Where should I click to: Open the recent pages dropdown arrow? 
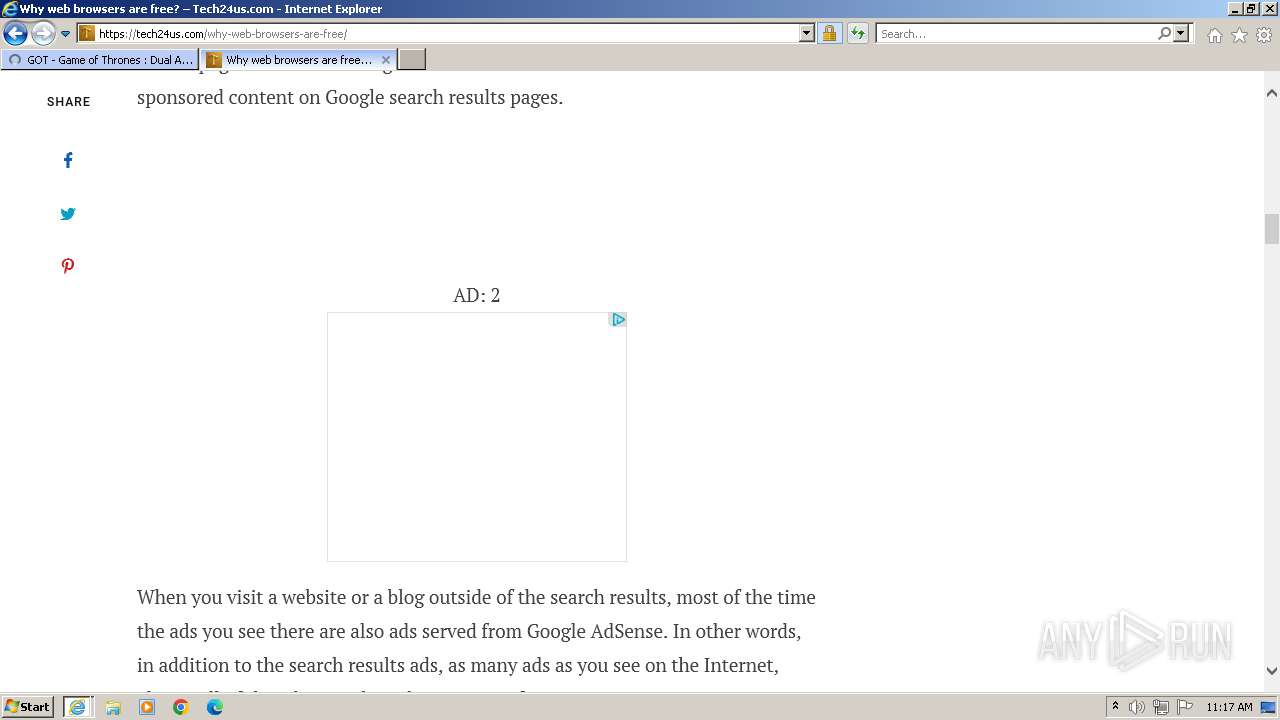coord(65,34)
